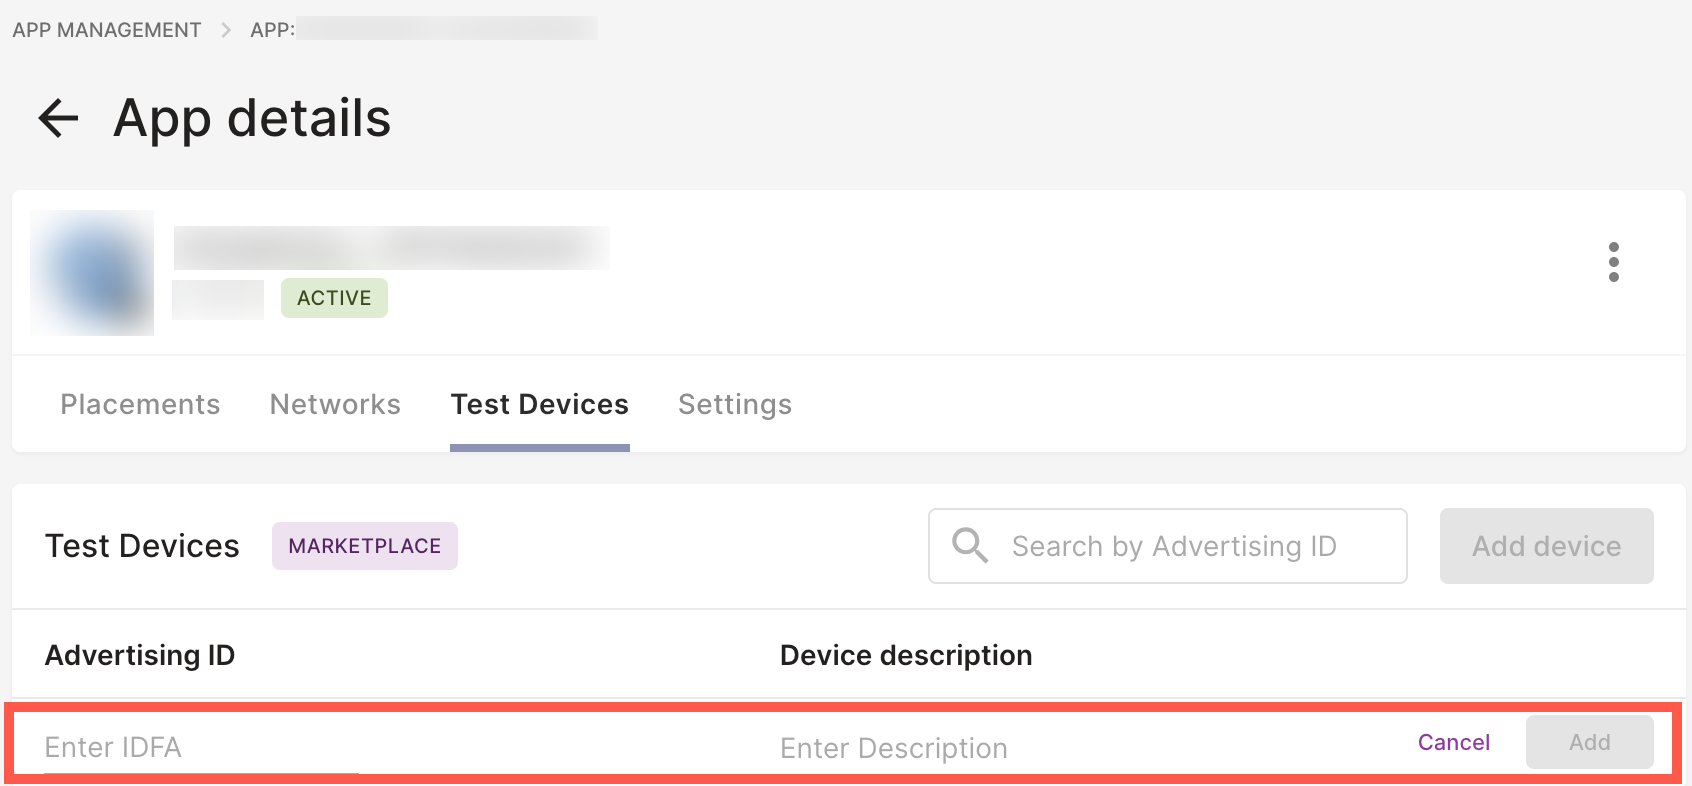Click the app icon thumbnail
Viewport: 1692px width, 786px height.
[x=91, y=272]
